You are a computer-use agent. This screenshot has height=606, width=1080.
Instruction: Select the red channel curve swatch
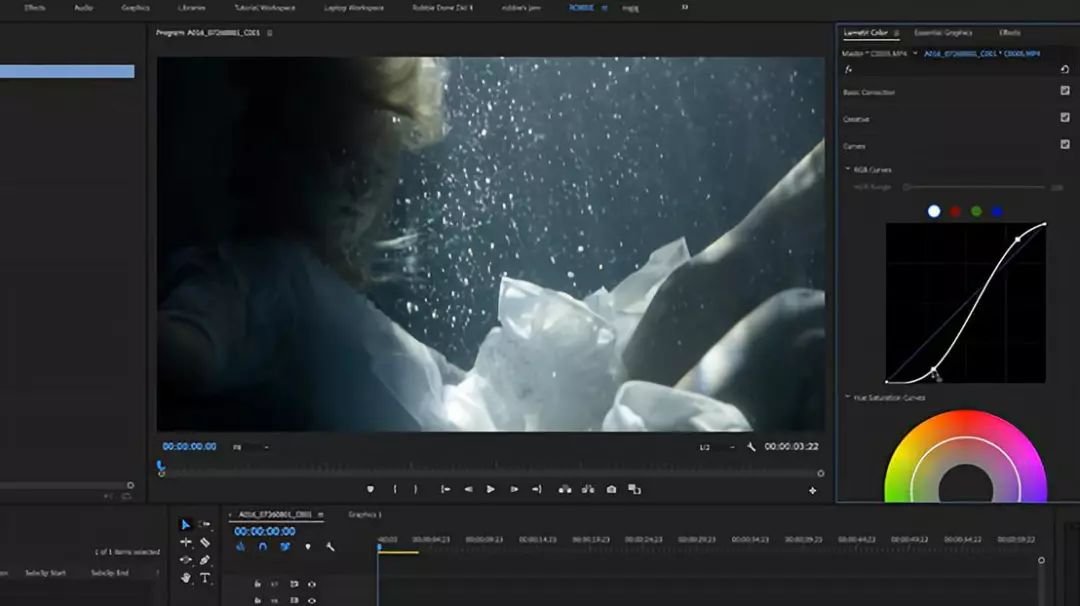[x=955, y=211]
